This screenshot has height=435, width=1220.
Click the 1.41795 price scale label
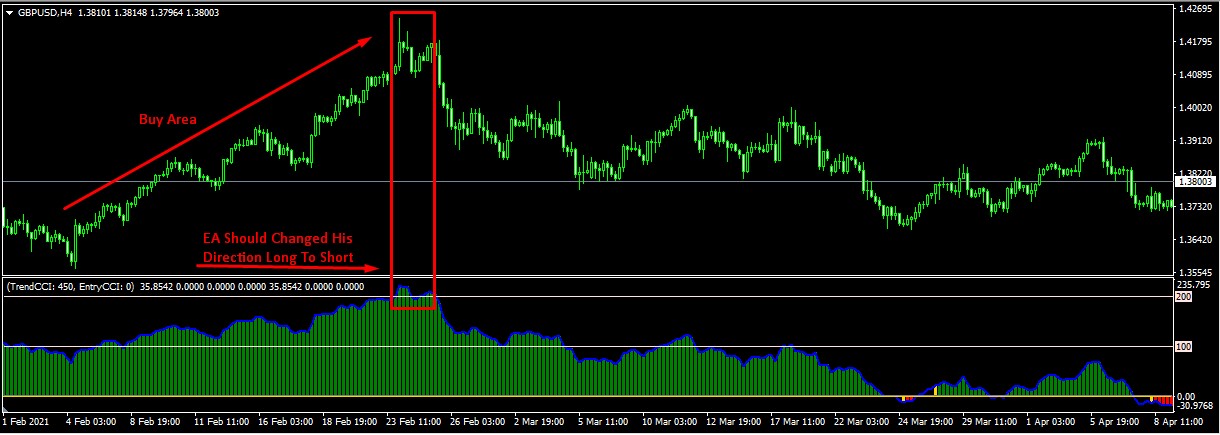pyautogui.click(x=1193, y=42)
